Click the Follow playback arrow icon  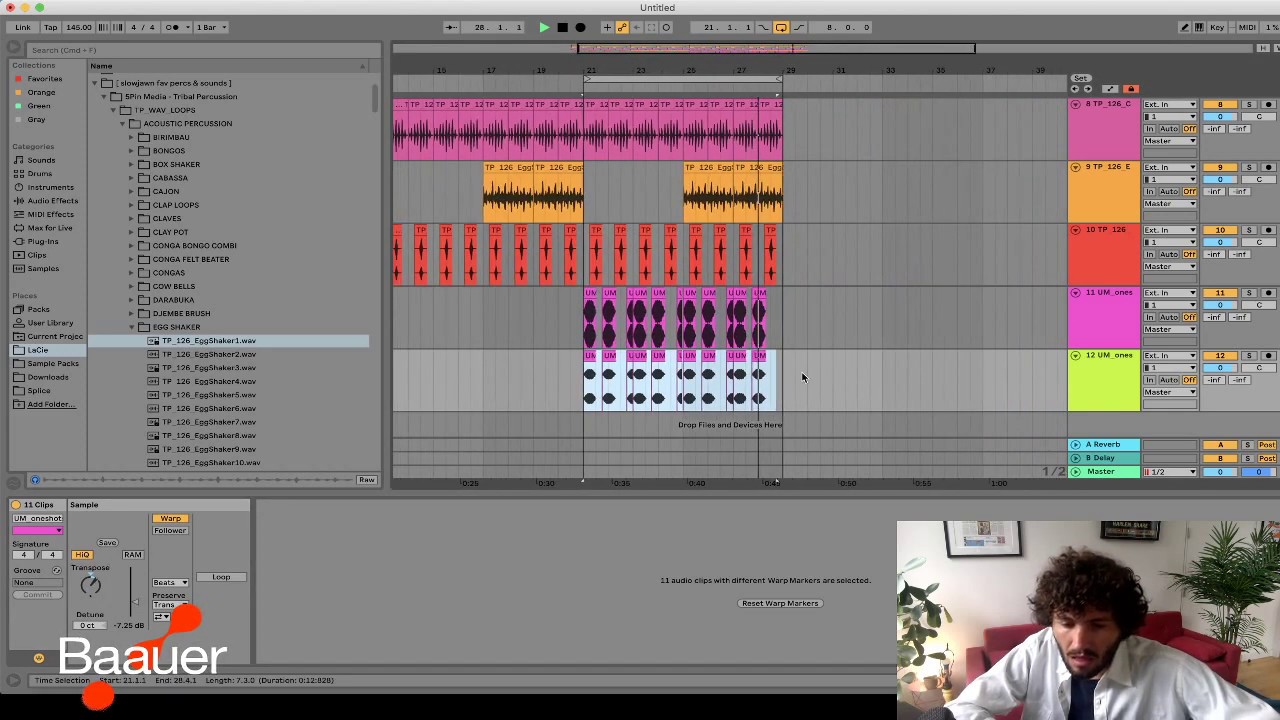coord(451,27)
